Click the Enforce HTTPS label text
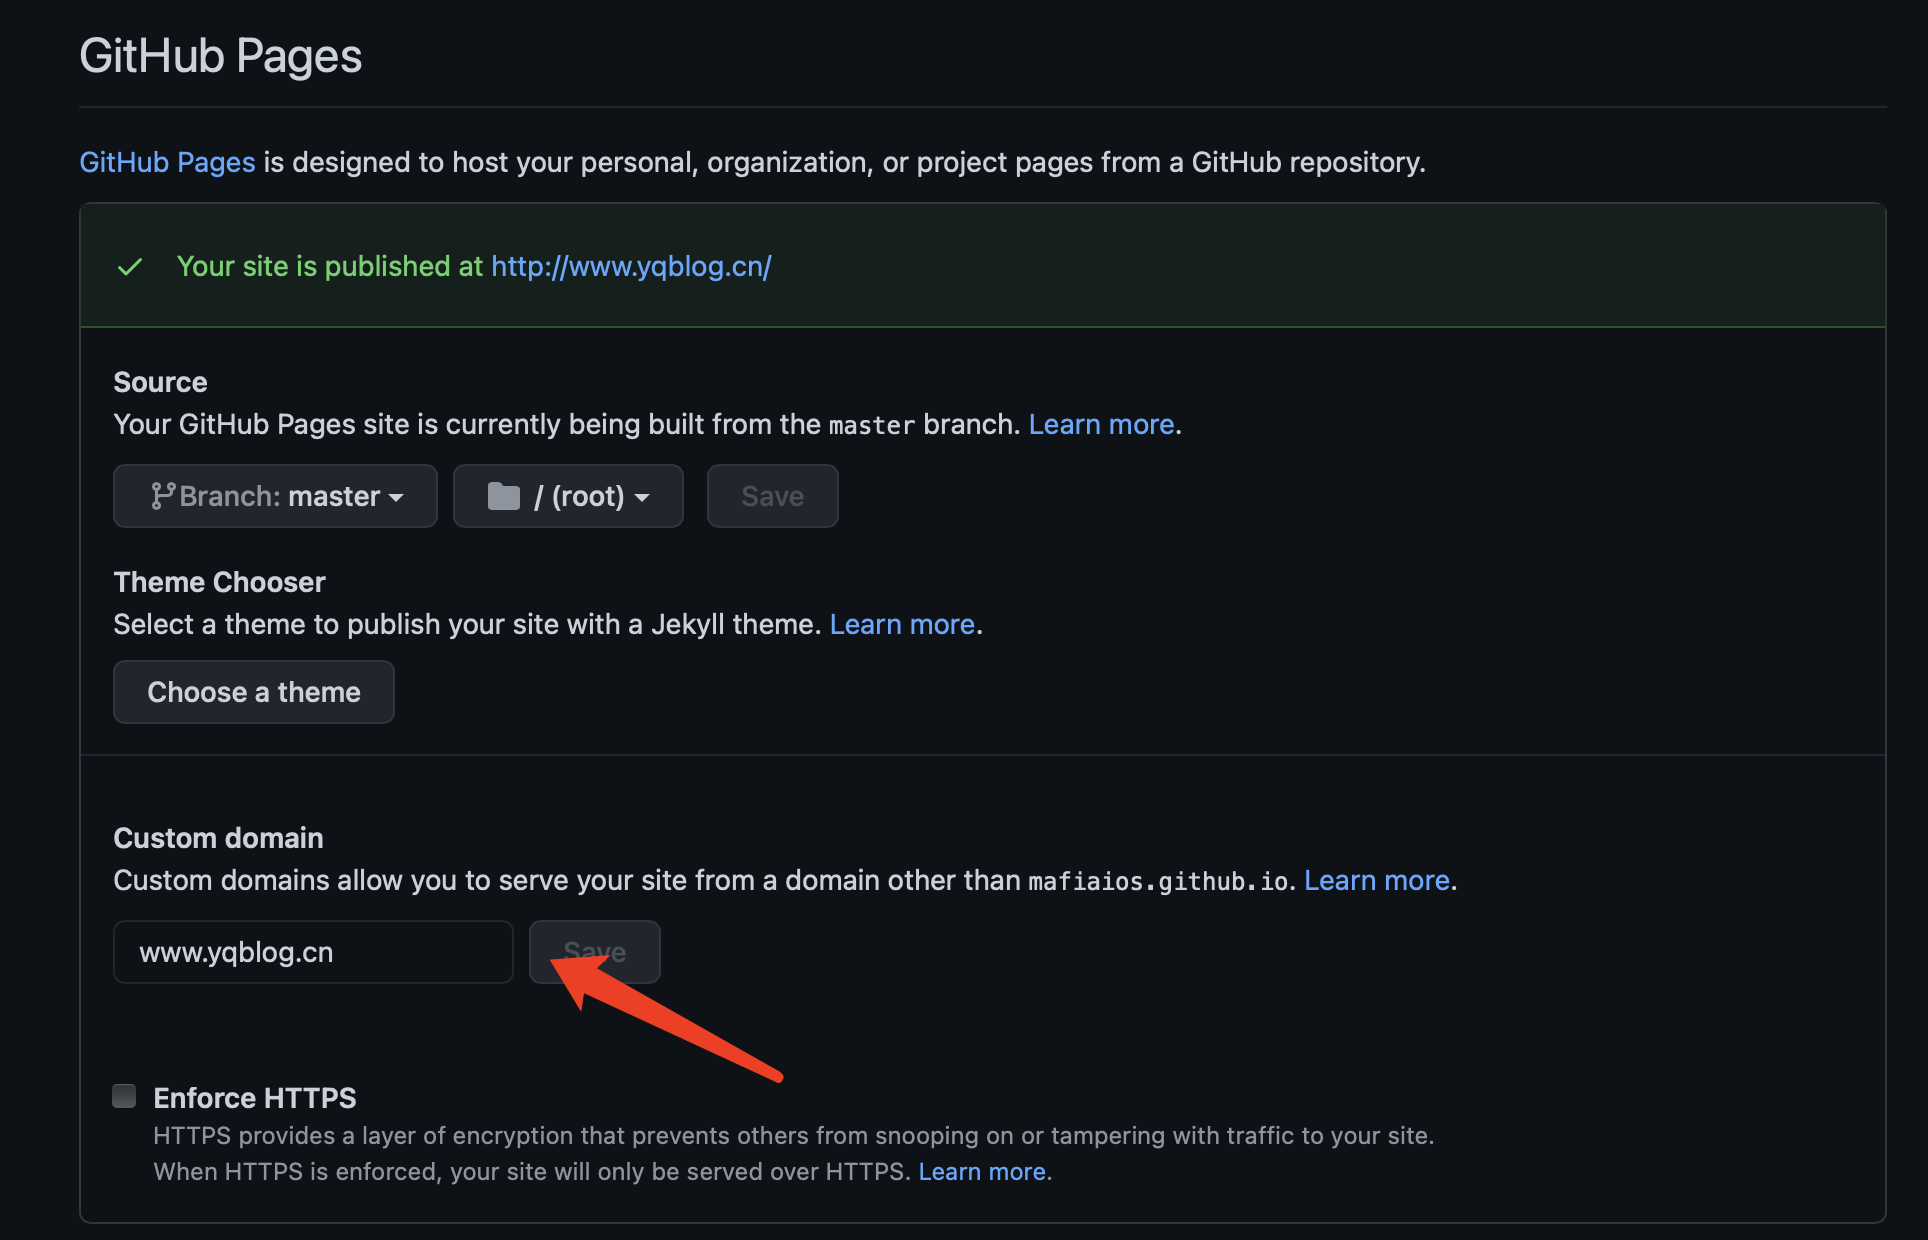This screenshot has width=1928, height=1240. click(x=255, y=1098)
